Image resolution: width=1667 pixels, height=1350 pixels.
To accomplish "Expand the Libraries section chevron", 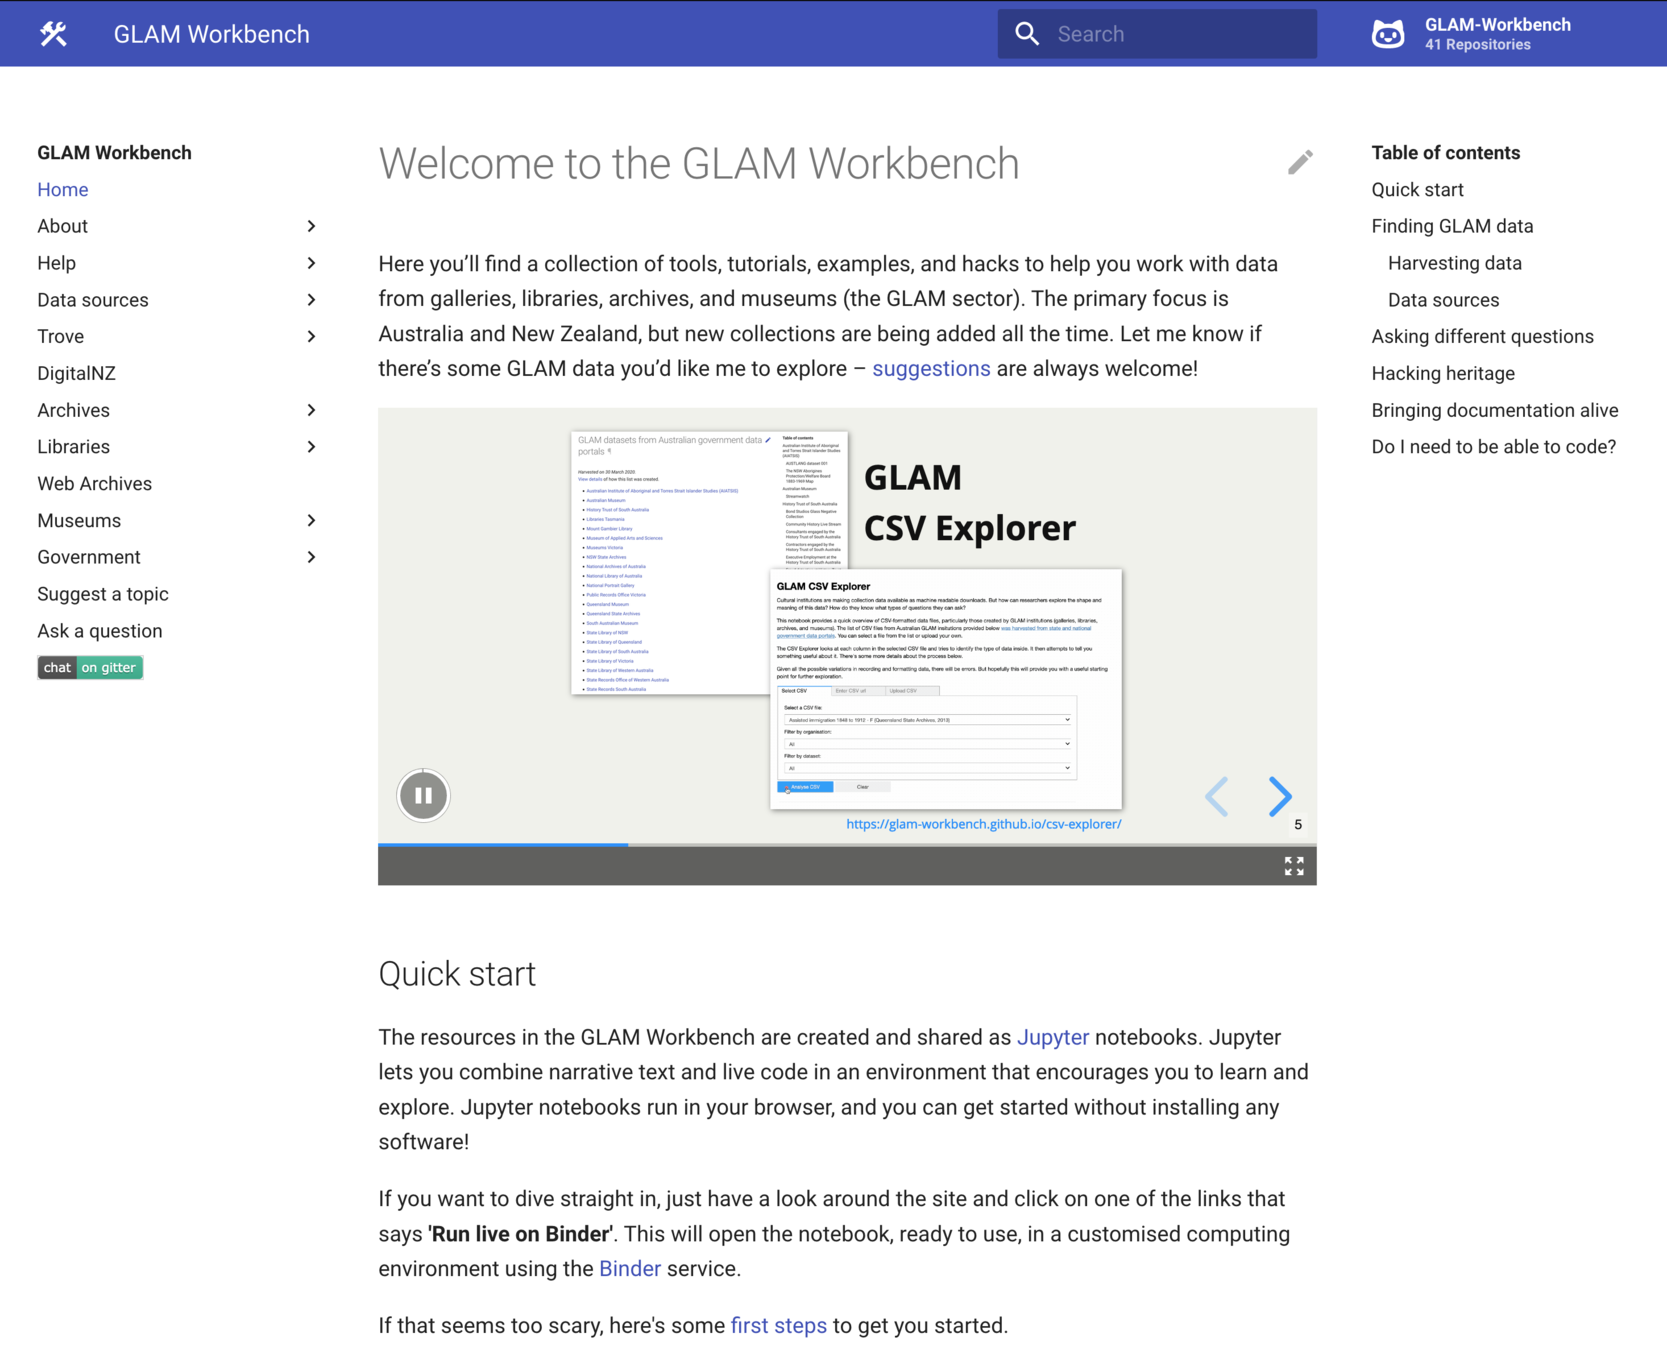I will [311, 447].
